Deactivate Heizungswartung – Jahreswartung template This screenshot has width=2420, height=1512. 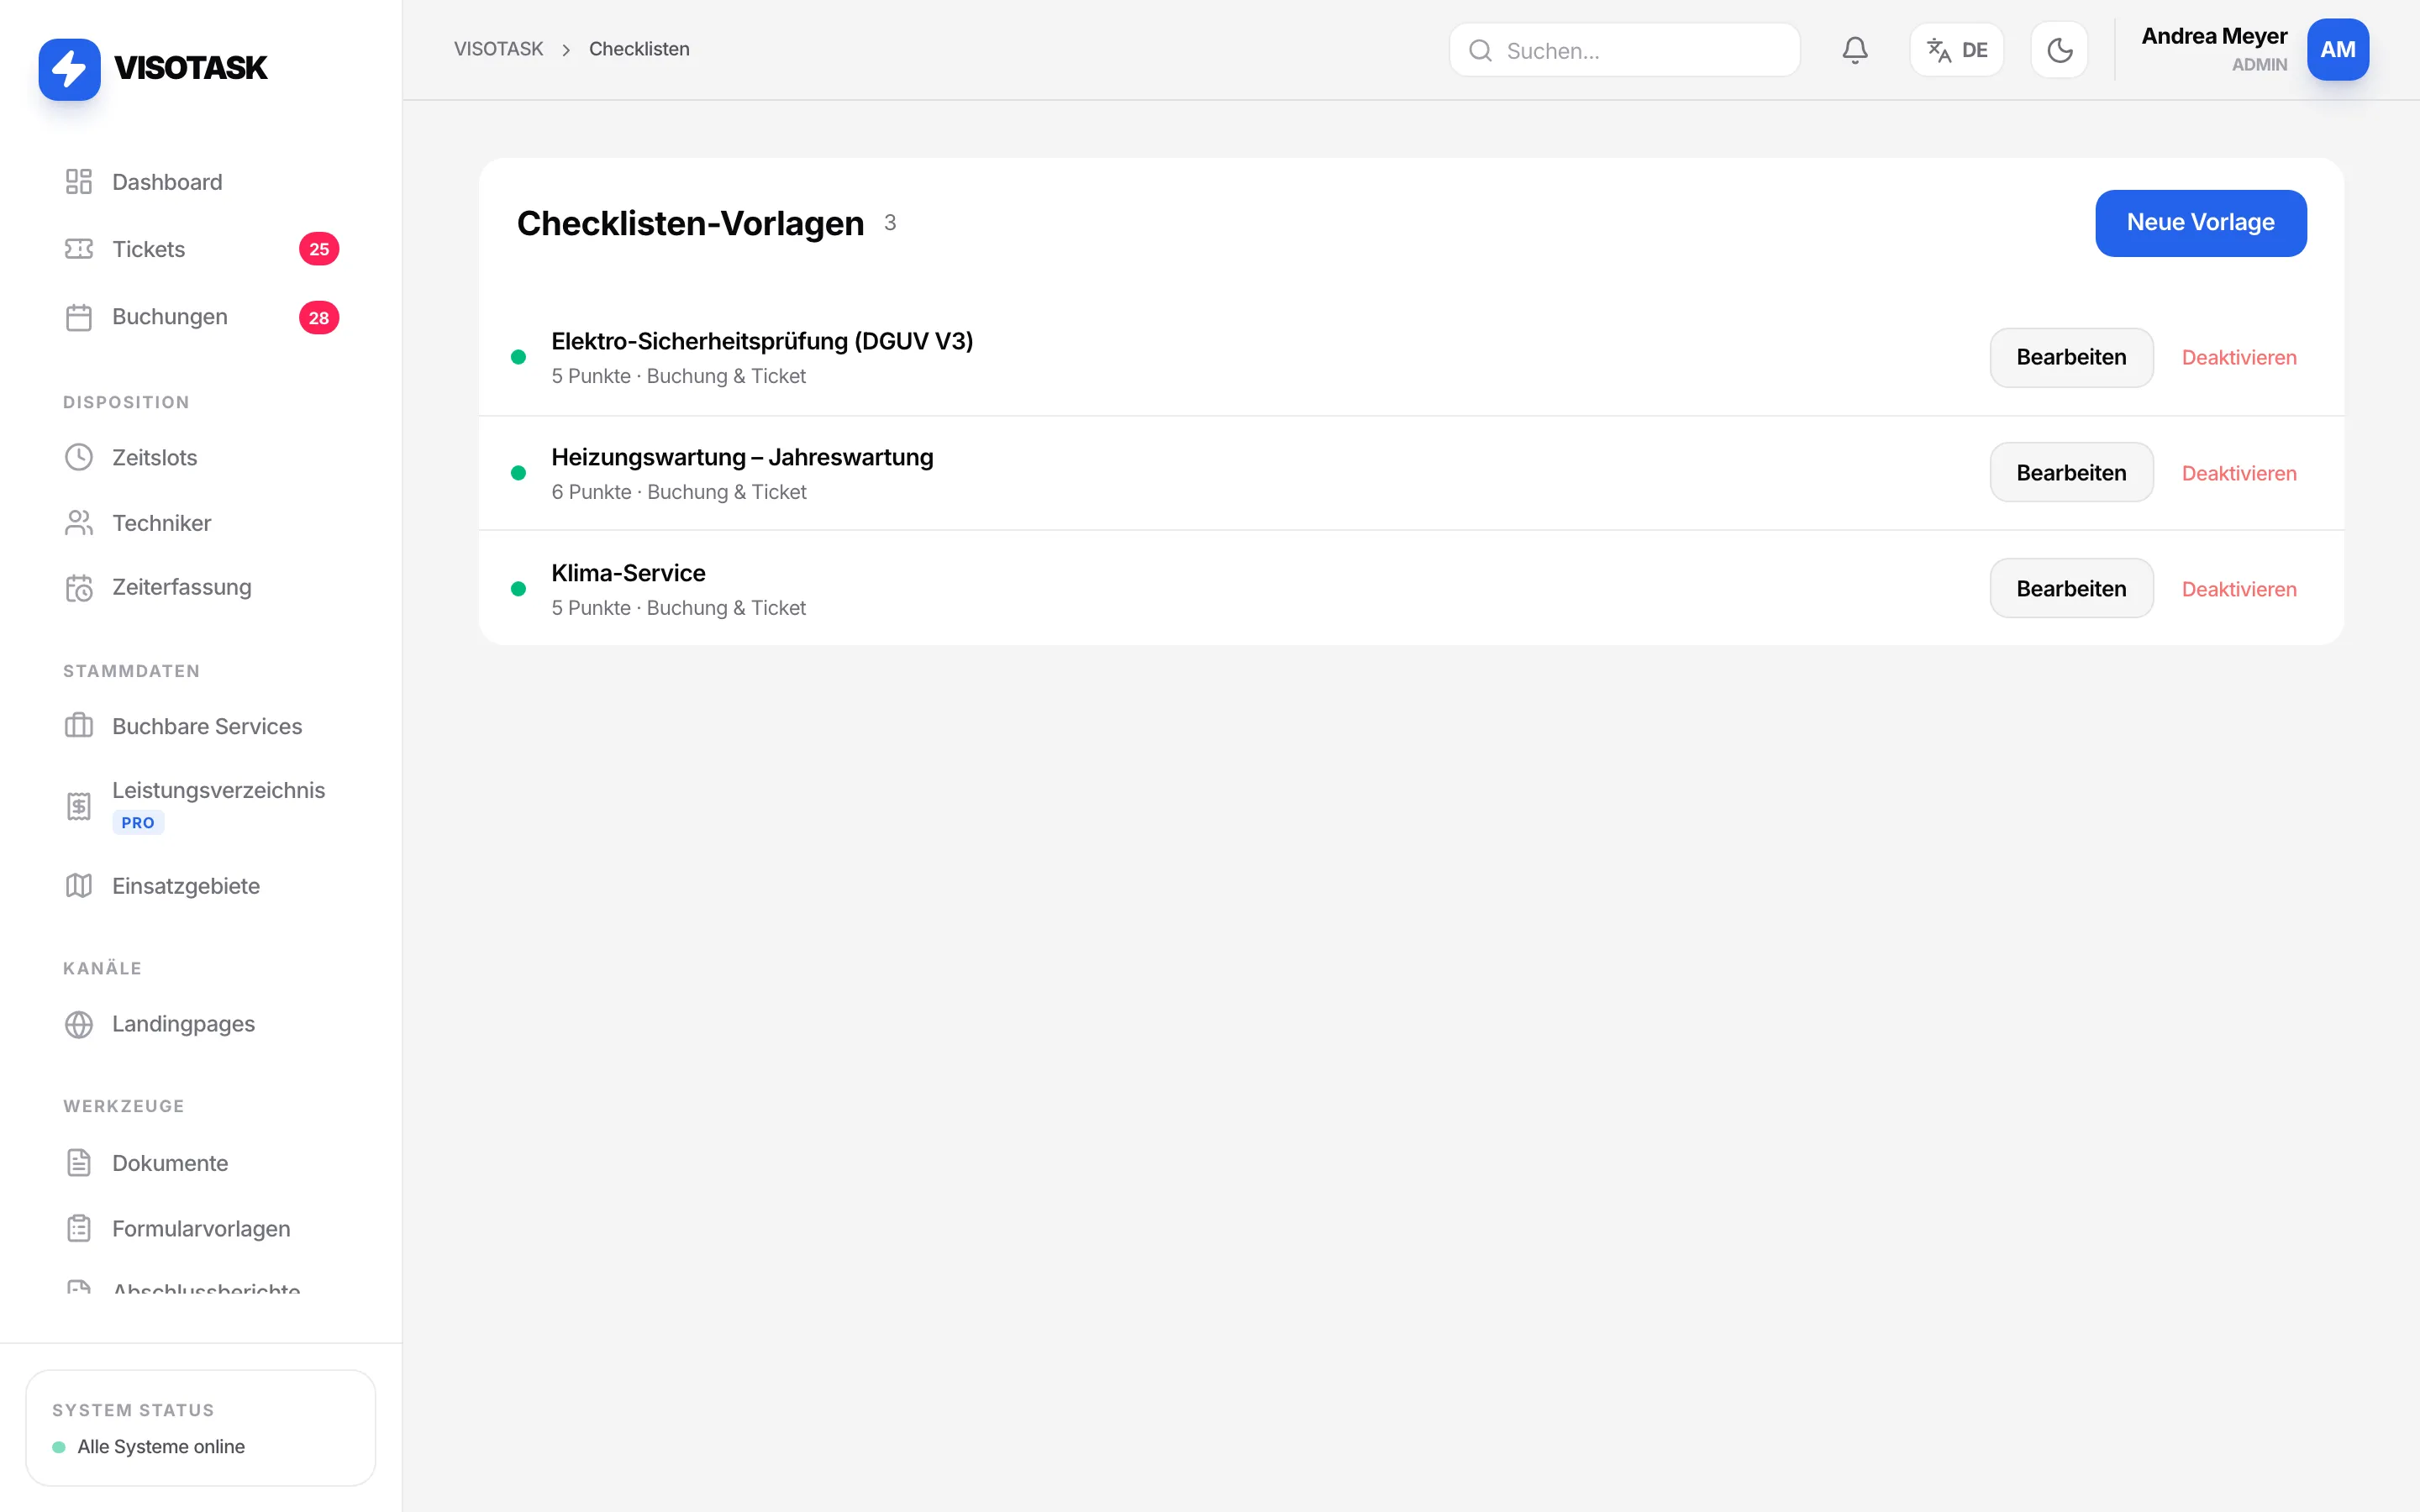pyautogui.click(x=2239, y=474)
